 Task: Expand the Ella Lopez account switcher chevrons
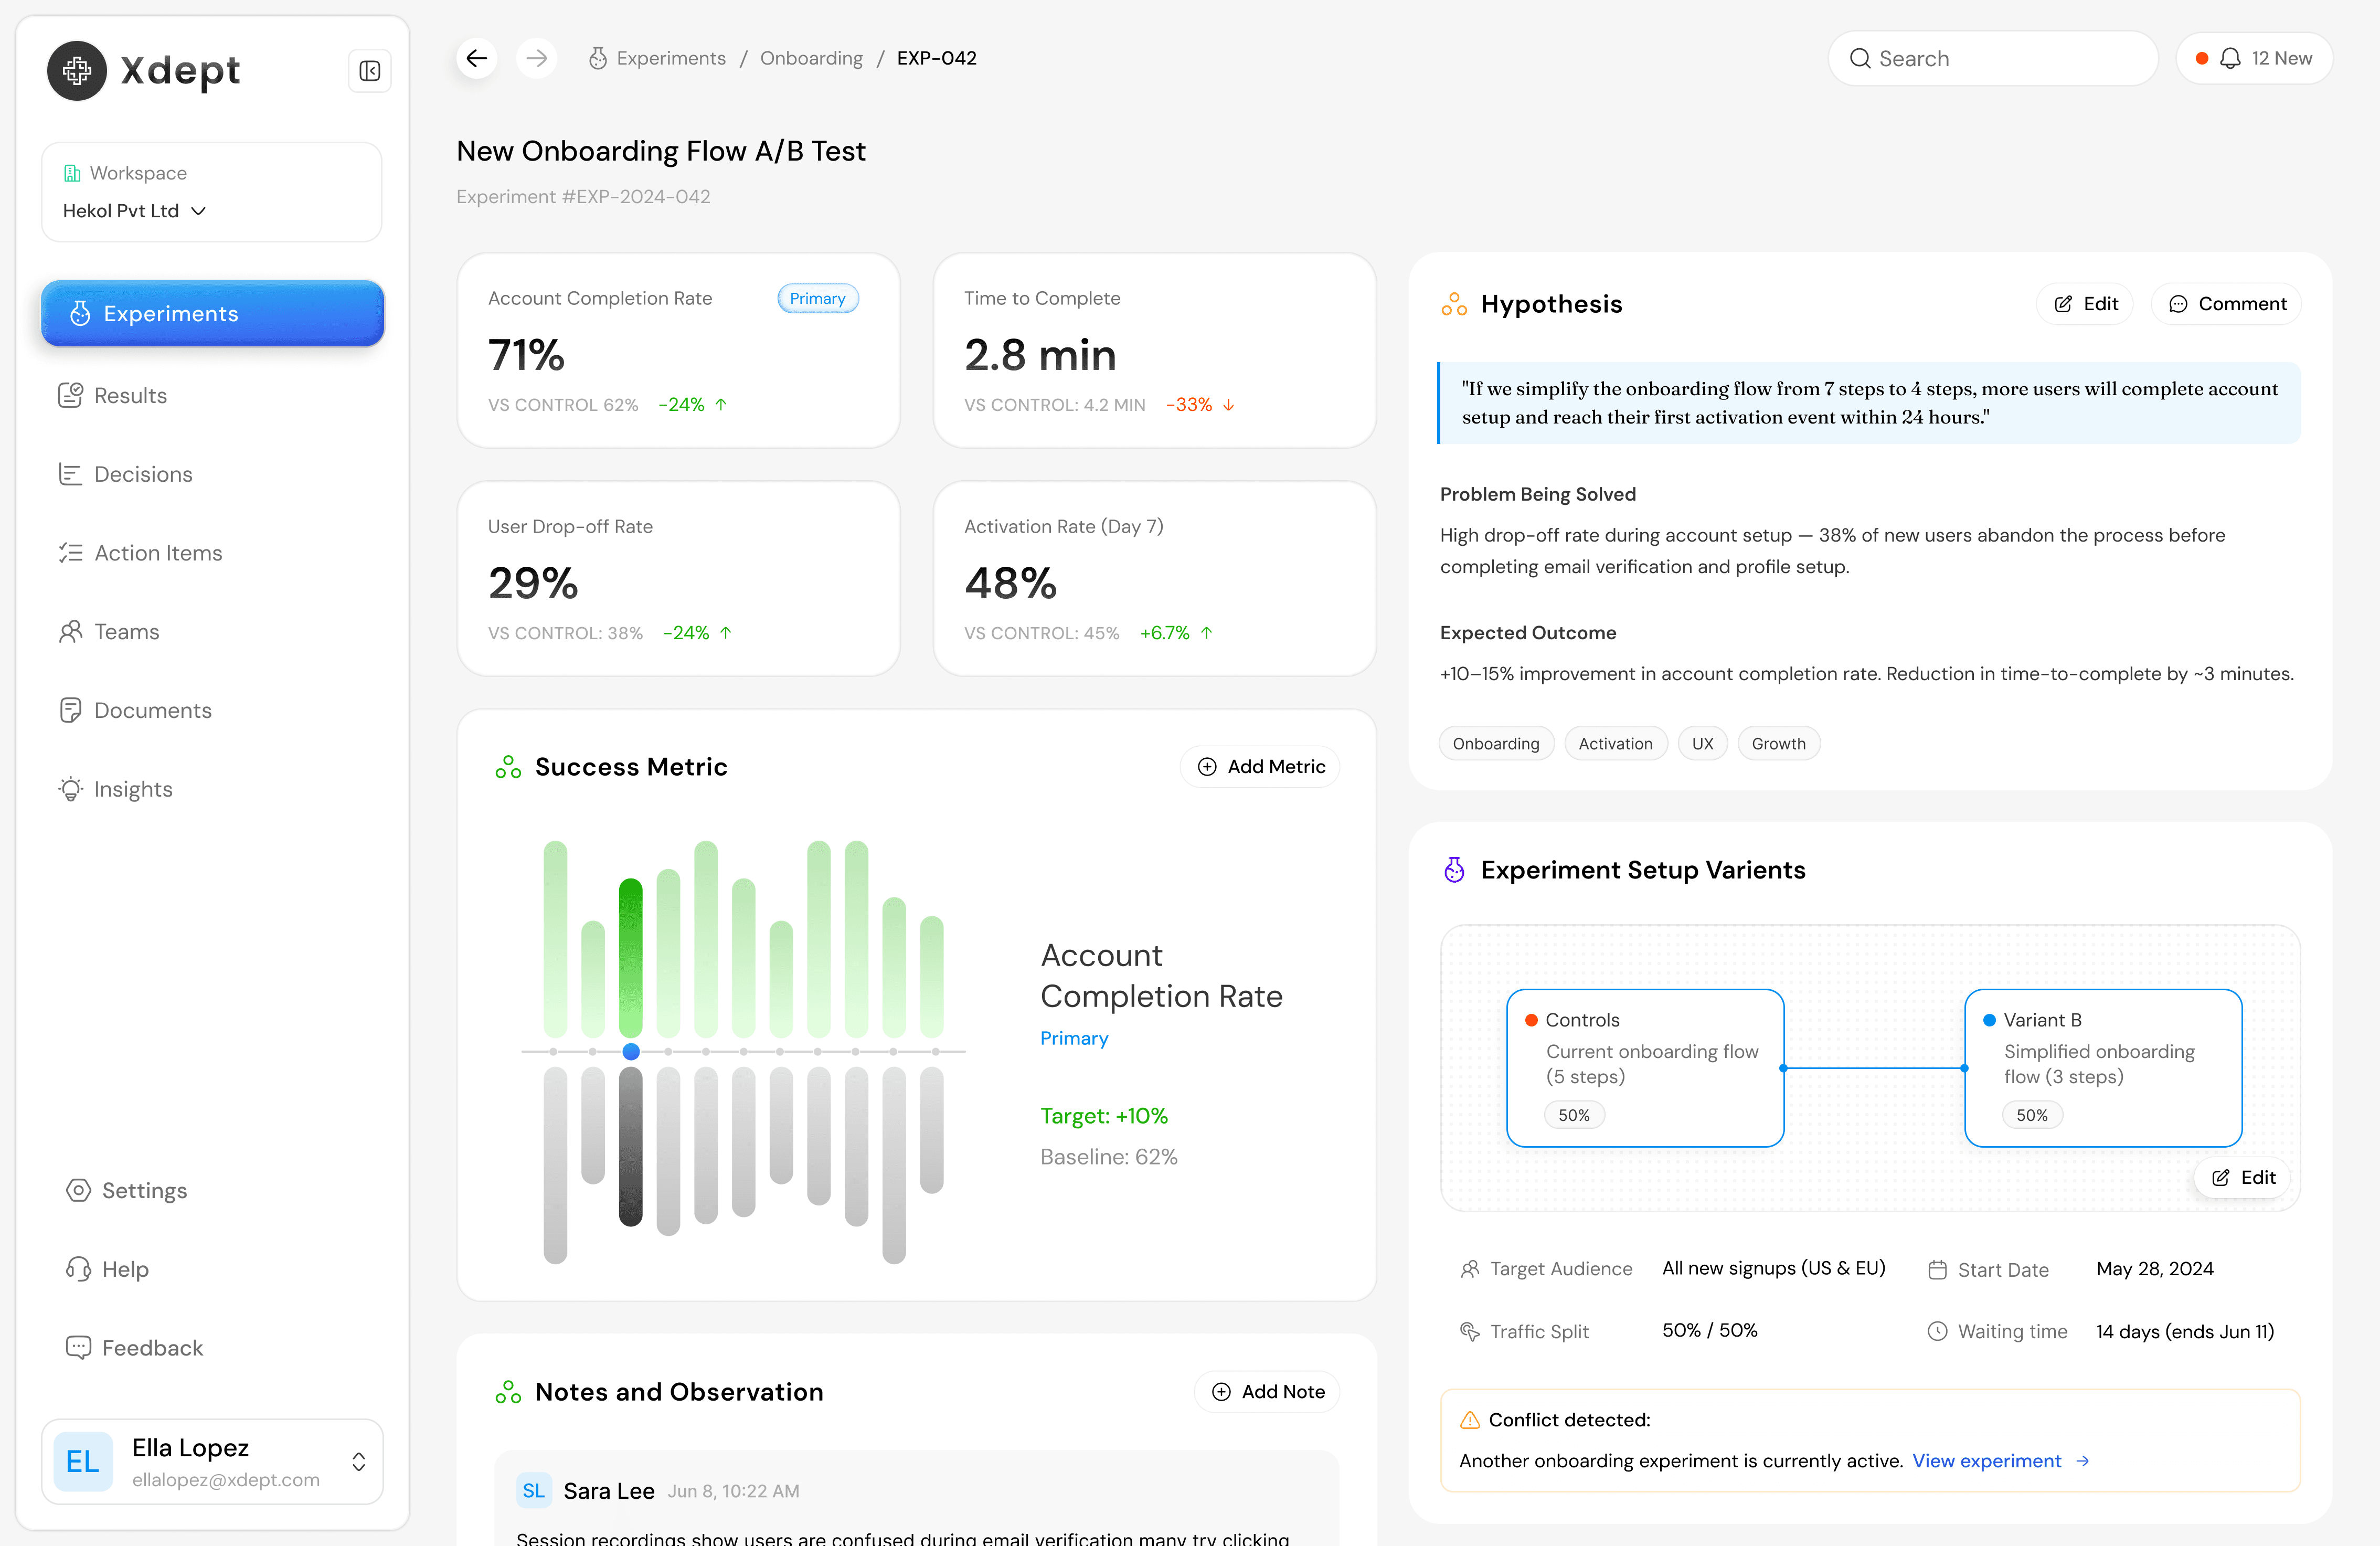359,1461
